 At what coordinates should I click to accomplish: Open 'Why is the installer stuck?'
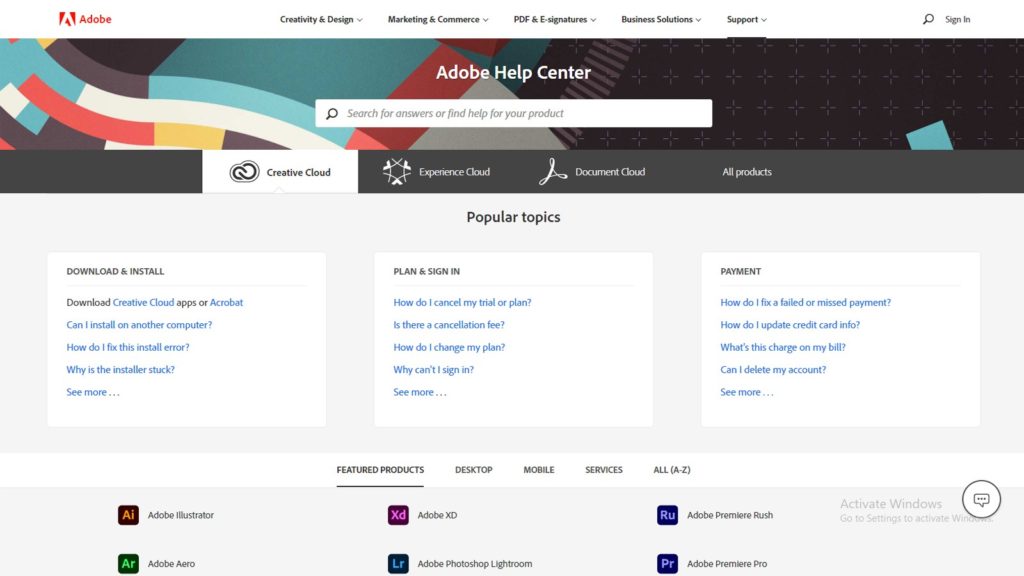120,370
